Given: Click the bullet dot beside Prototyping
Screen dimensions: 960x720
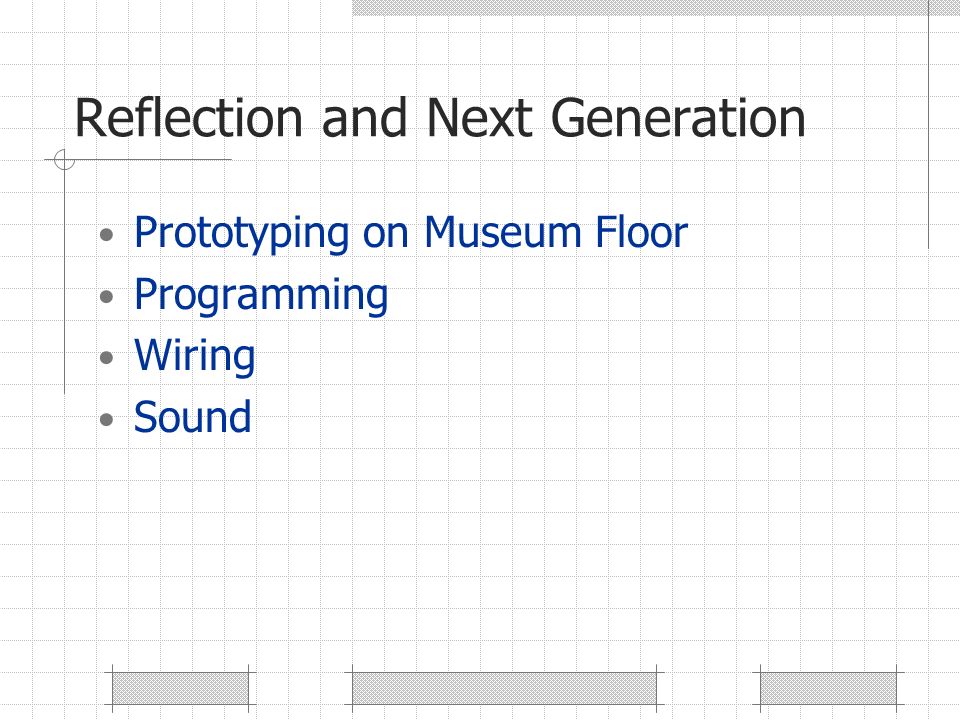Looking at the screenshot, I should click(x=107, y=234).
